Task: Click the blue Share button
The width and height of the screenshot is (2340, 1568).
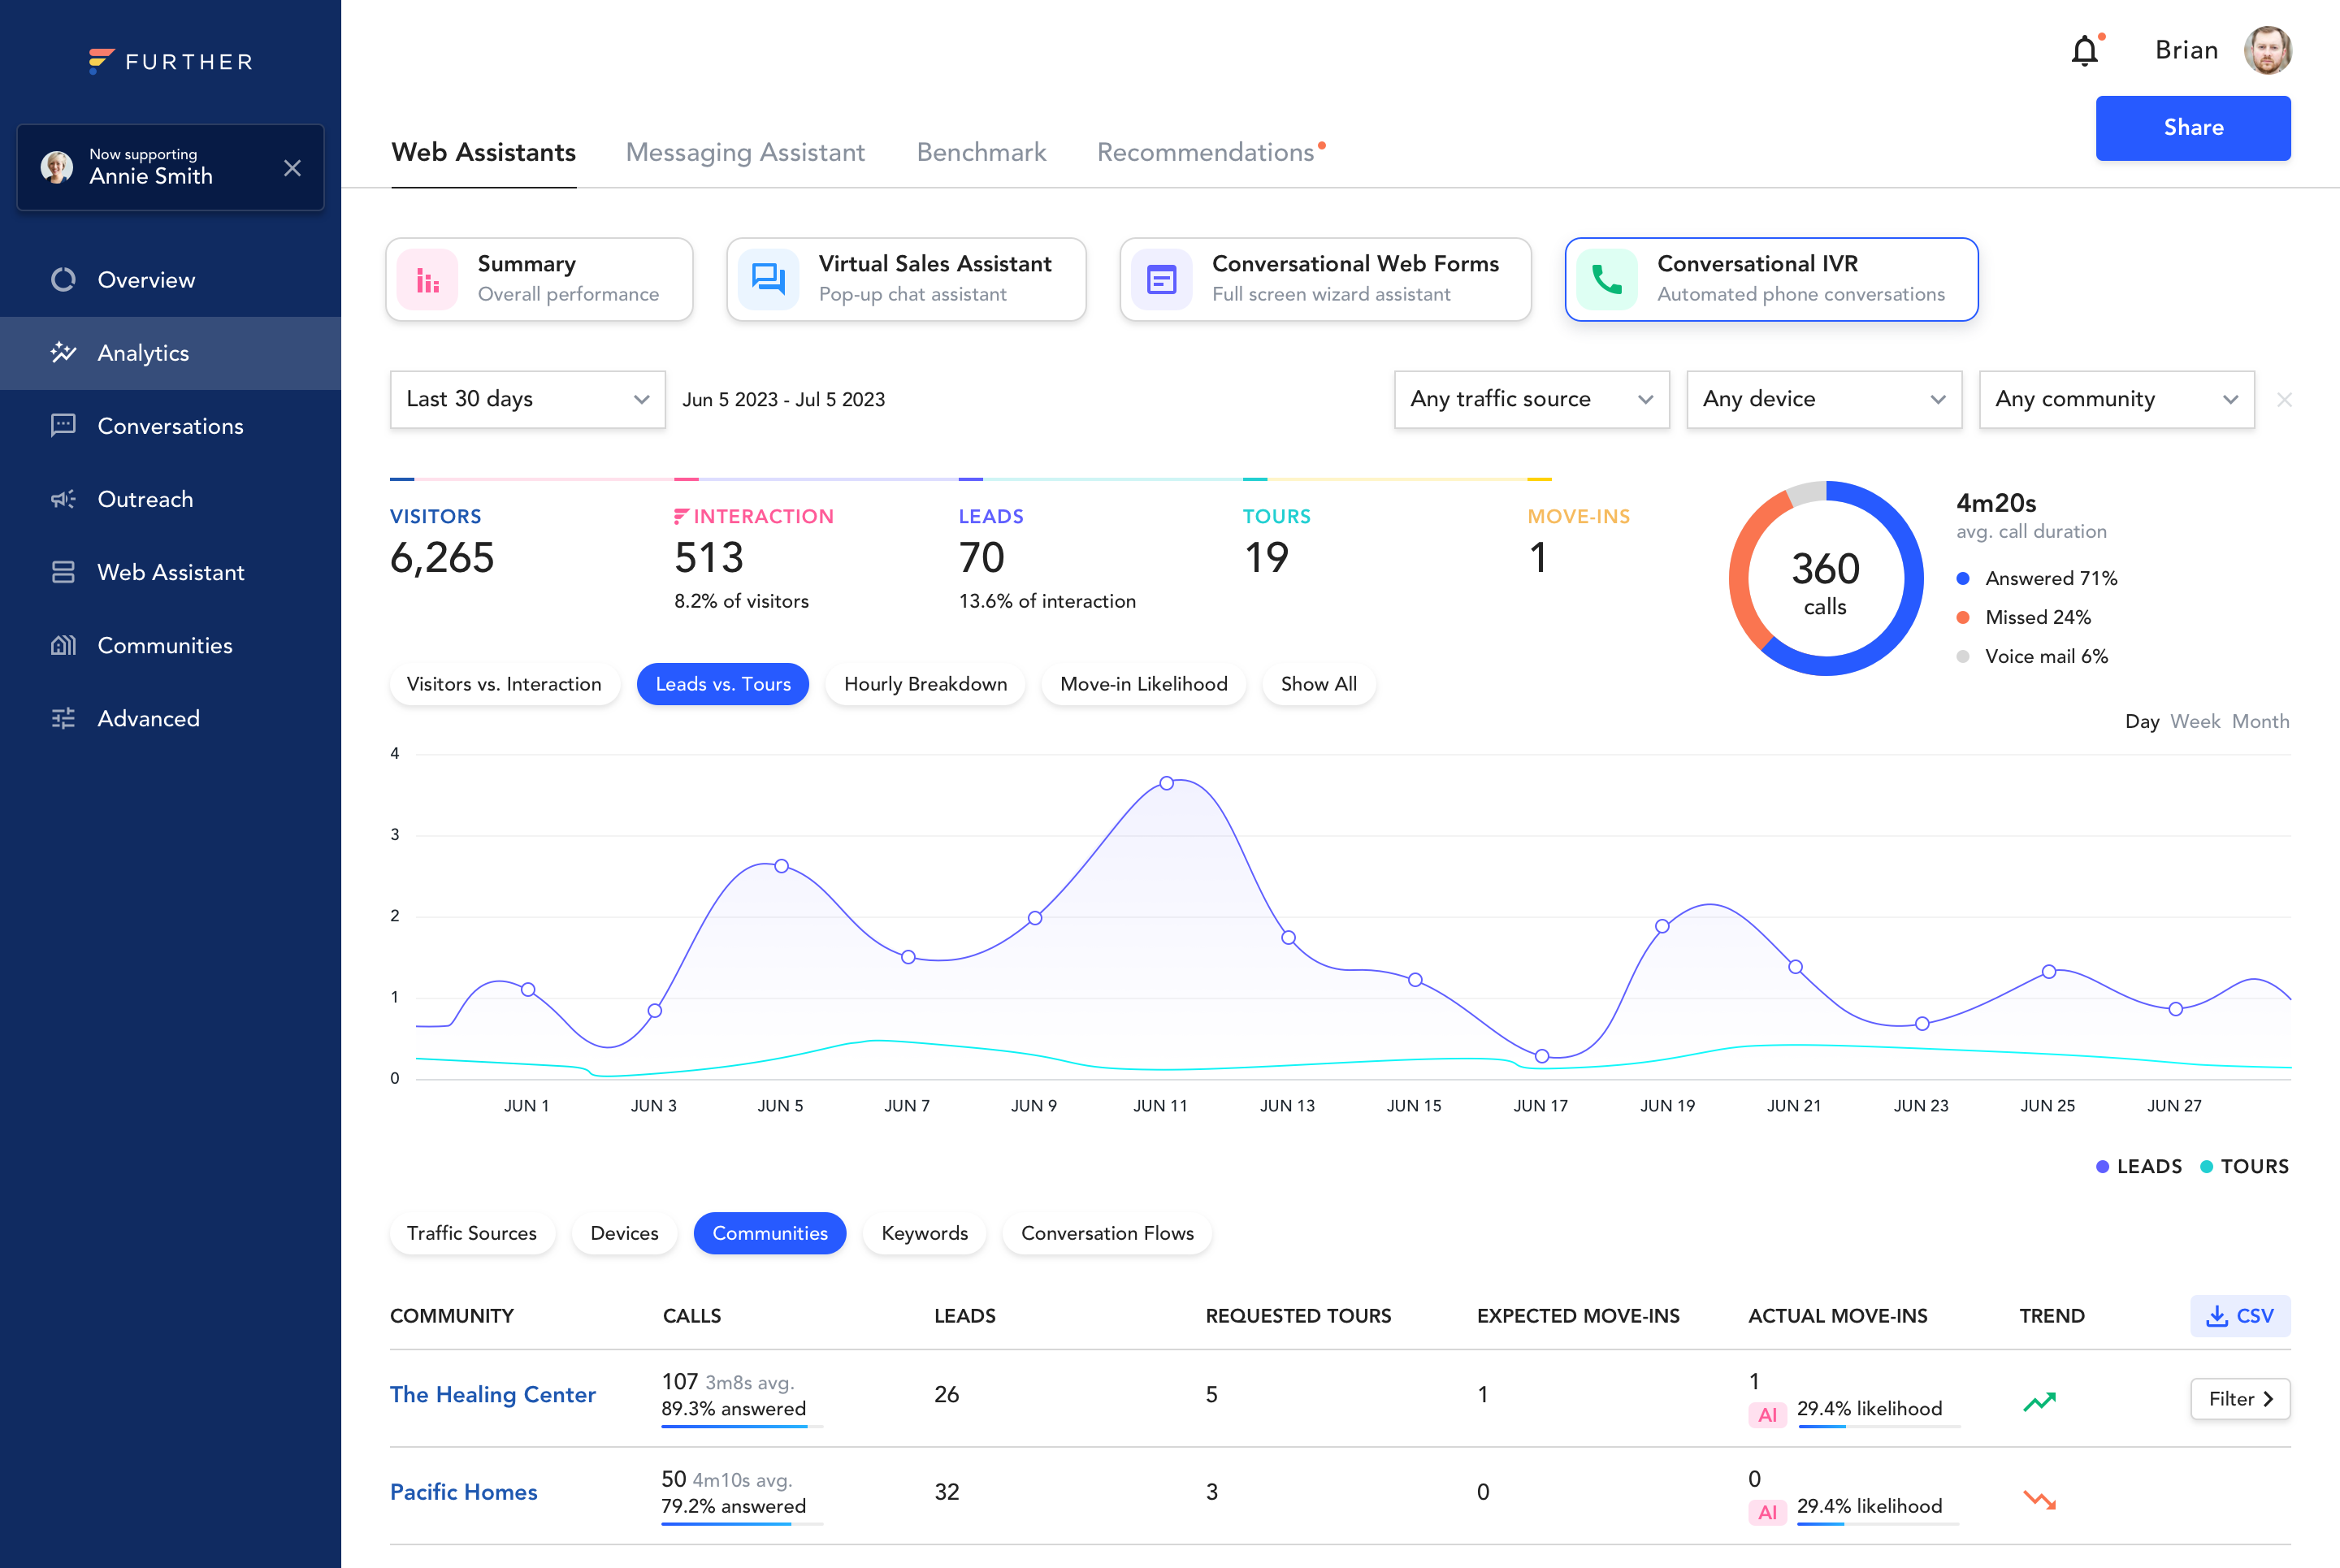Action: click(x=2192, y=128)
